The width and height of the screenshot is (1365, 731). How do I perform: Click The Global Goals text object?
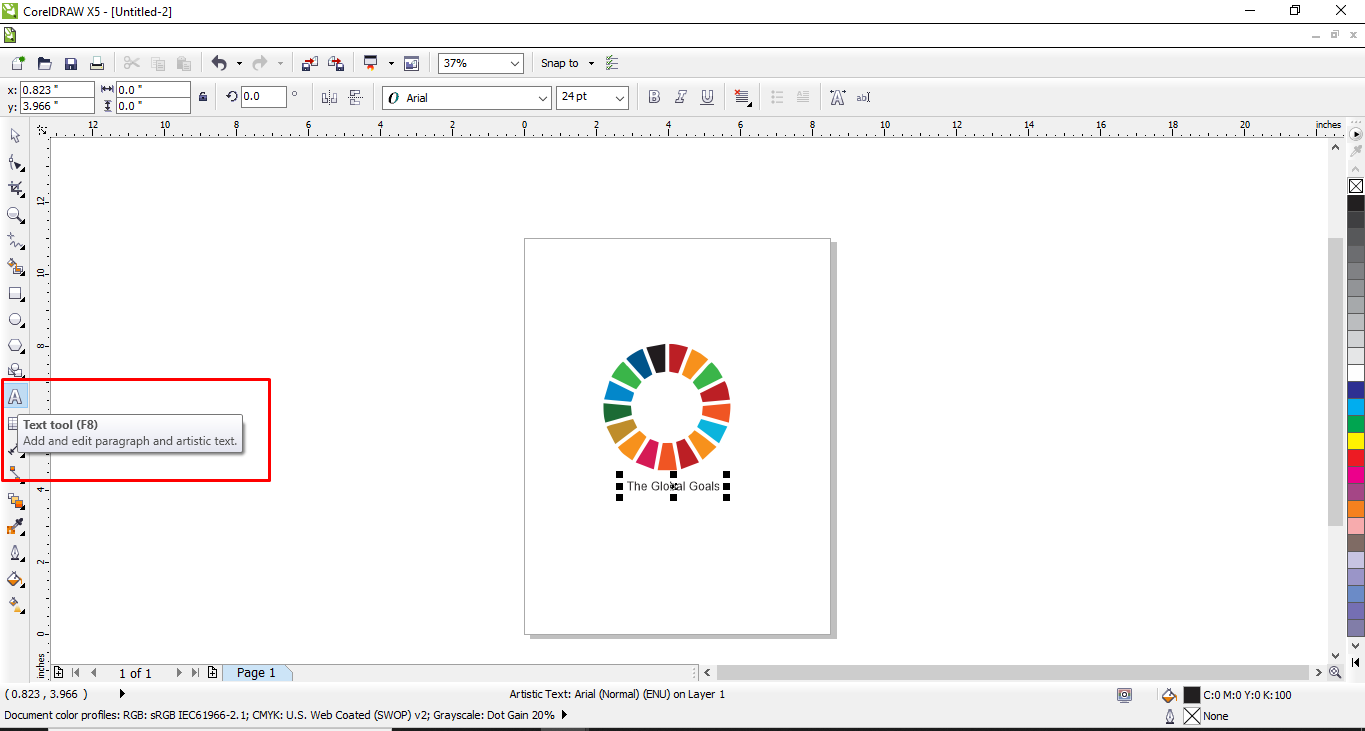tap(673, 486)
